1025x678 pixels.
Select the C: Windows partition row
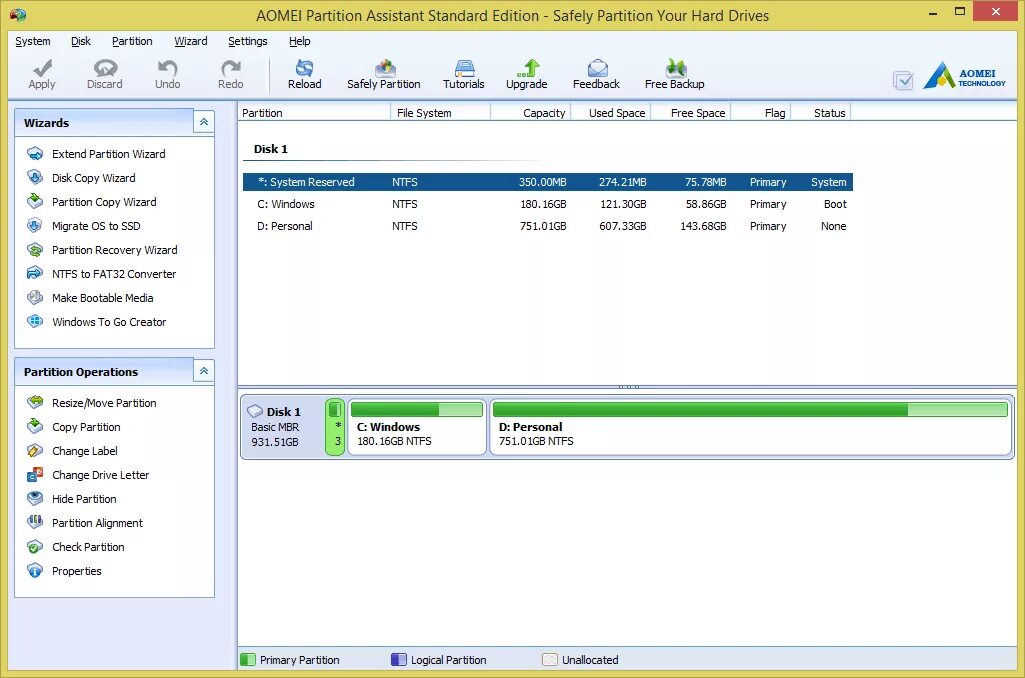coord(548,204)
